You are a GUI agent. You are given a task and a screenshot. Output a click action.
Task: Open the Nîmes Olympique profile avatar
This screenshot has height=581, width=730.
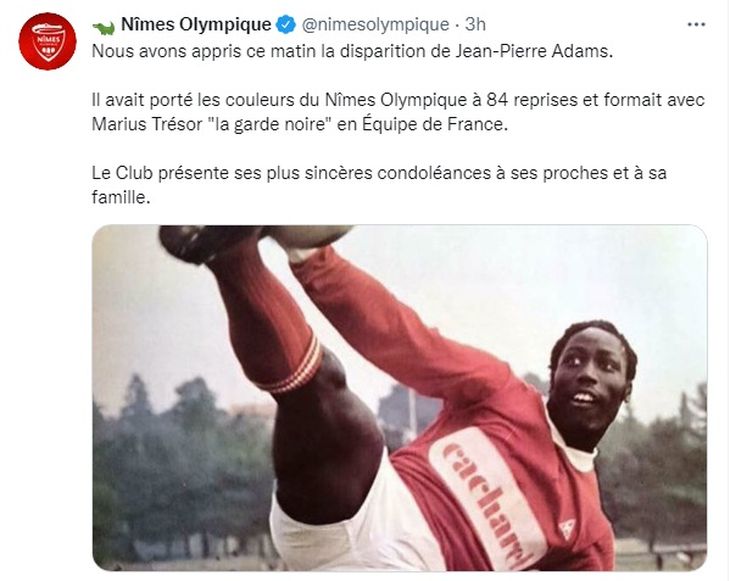tap(47, 41)
